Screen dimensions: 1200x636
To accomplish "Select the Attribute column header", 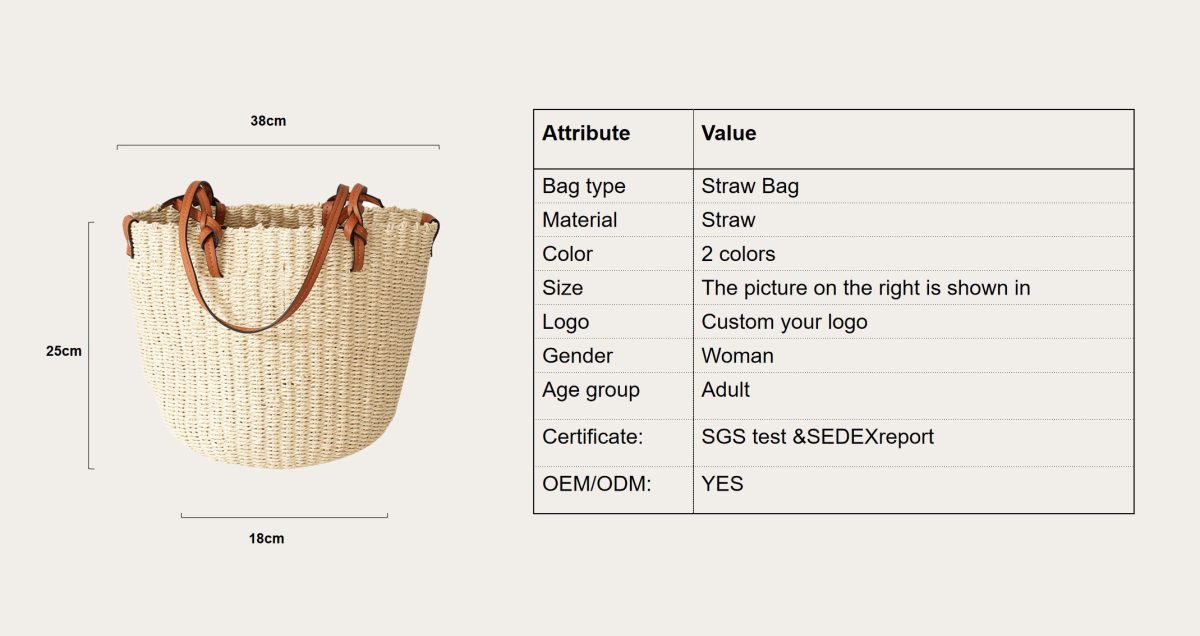I will (586, 133).
